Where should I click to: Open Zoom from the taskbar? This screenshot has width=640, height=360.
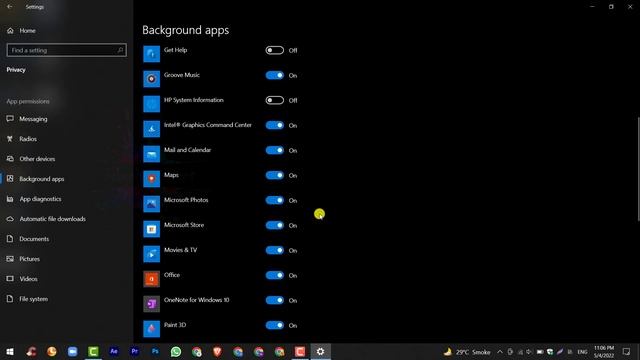[x=73, y=351]
